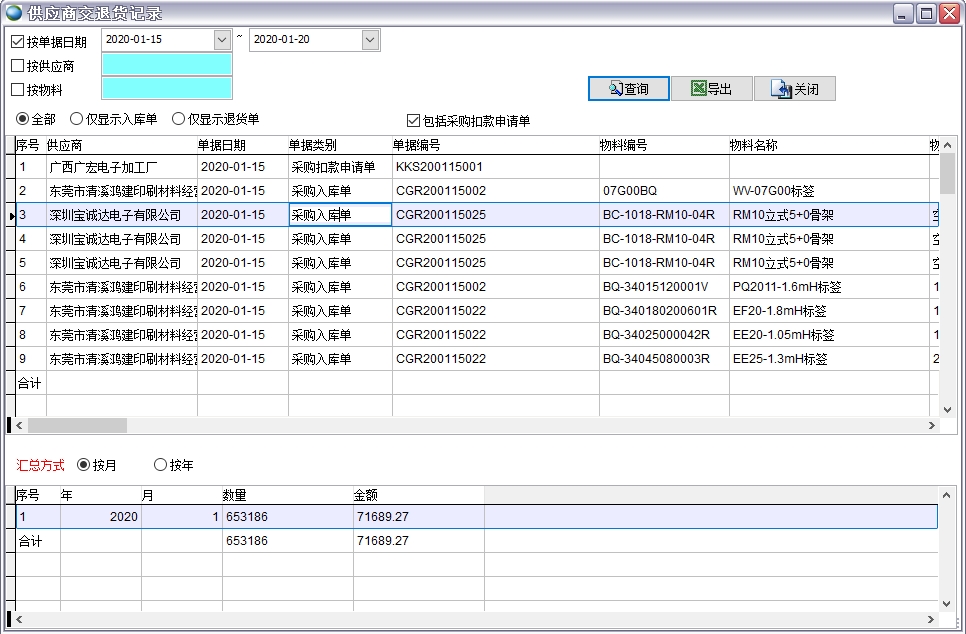Click the cyan supplier input field
Screen dimensions: 966x634
click(x=166, y=65)
